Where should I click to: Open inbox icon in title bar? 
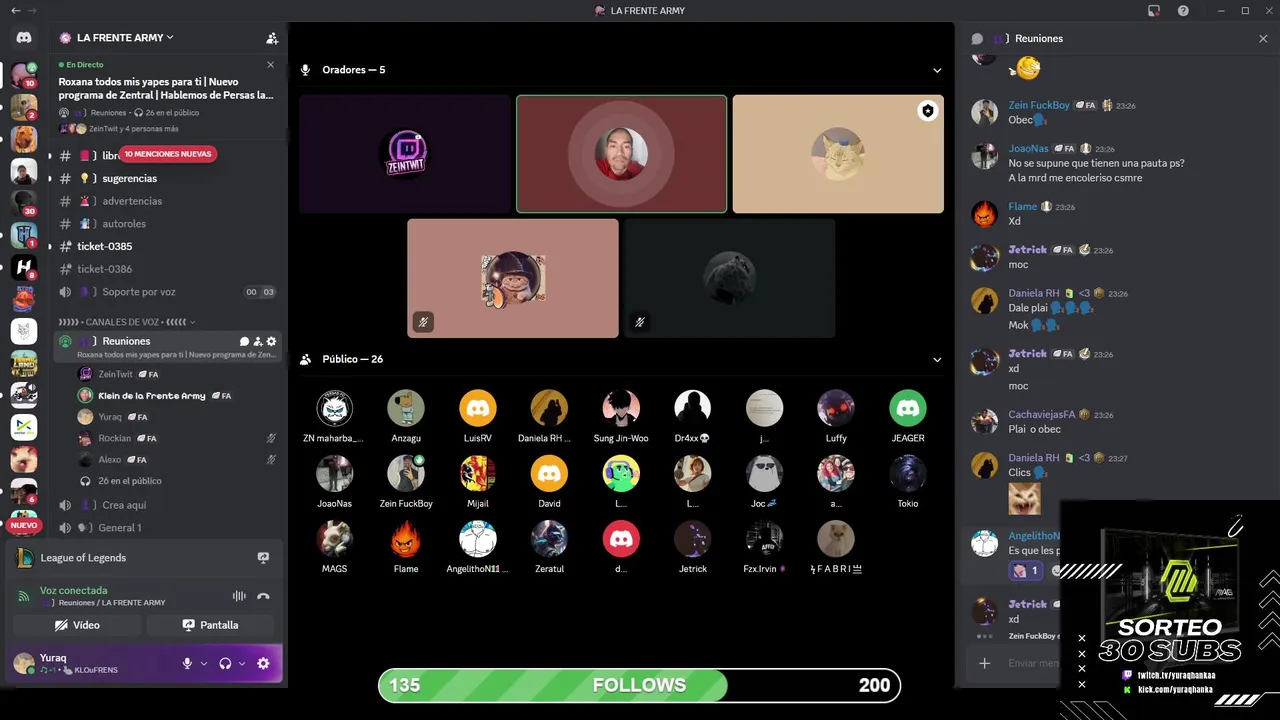tap(1153, 10)
